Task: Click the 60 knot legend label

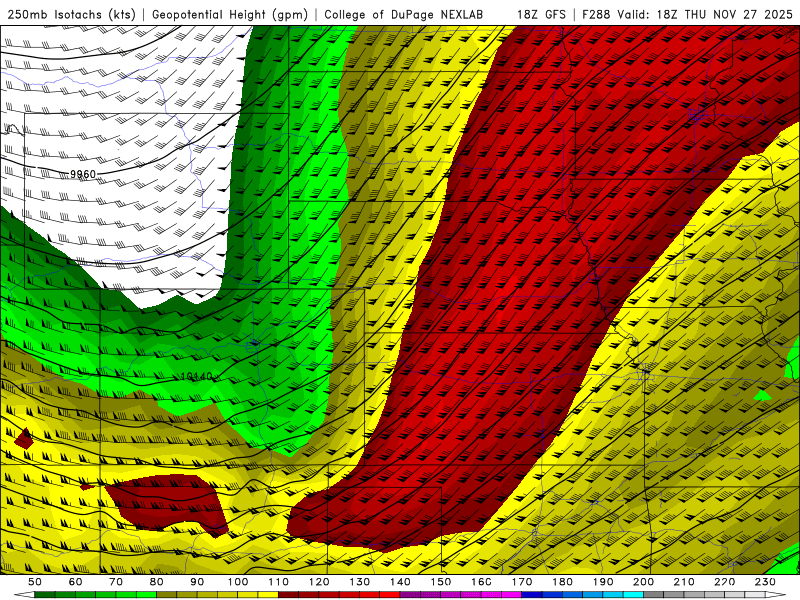Action: 76,582
